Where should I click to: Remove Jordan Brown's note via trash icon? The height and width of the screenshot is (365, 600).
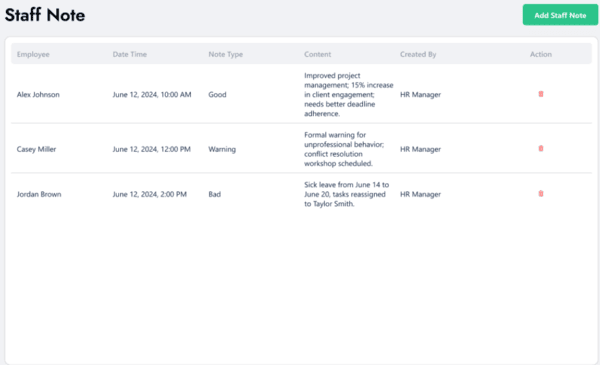coord(541,194)
